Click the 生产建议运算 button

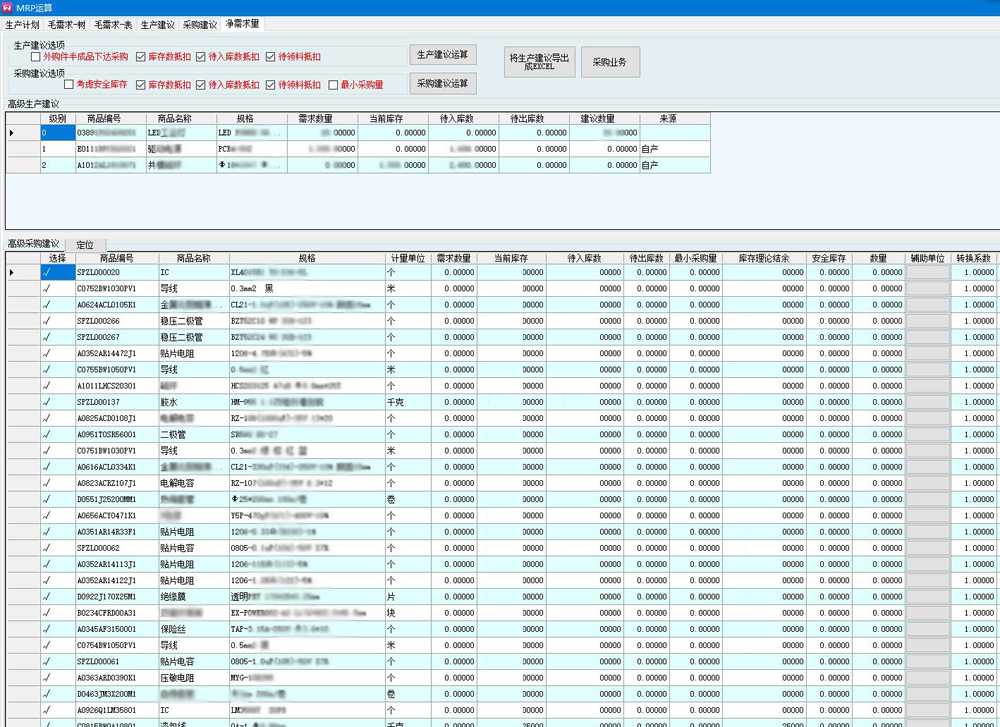pos(442,55)
